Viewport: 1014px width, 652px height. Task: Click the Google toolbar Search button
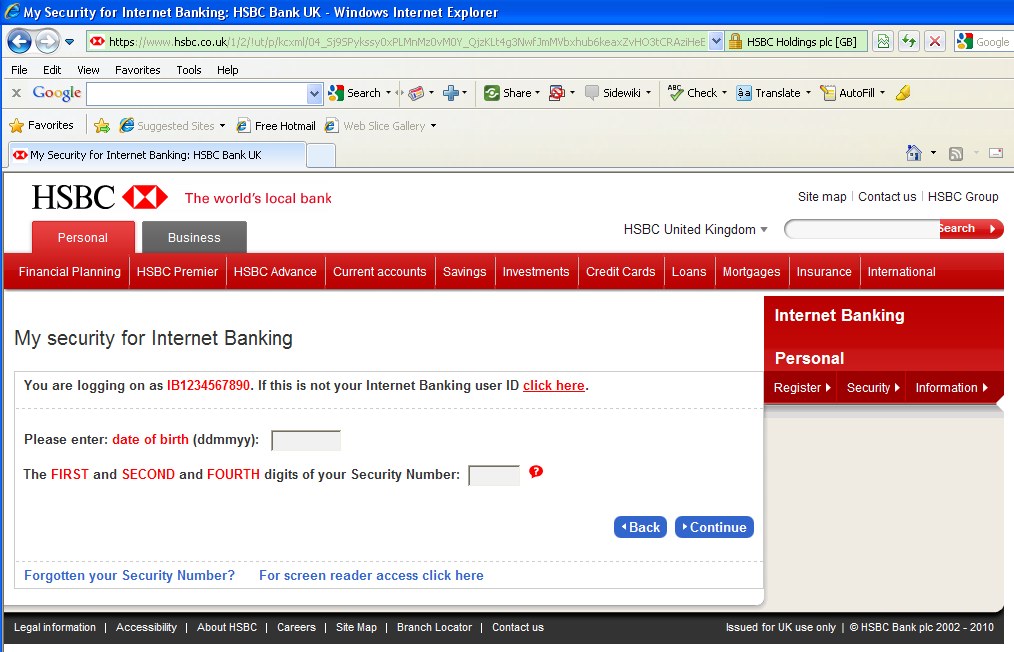(x=355, y=93)
